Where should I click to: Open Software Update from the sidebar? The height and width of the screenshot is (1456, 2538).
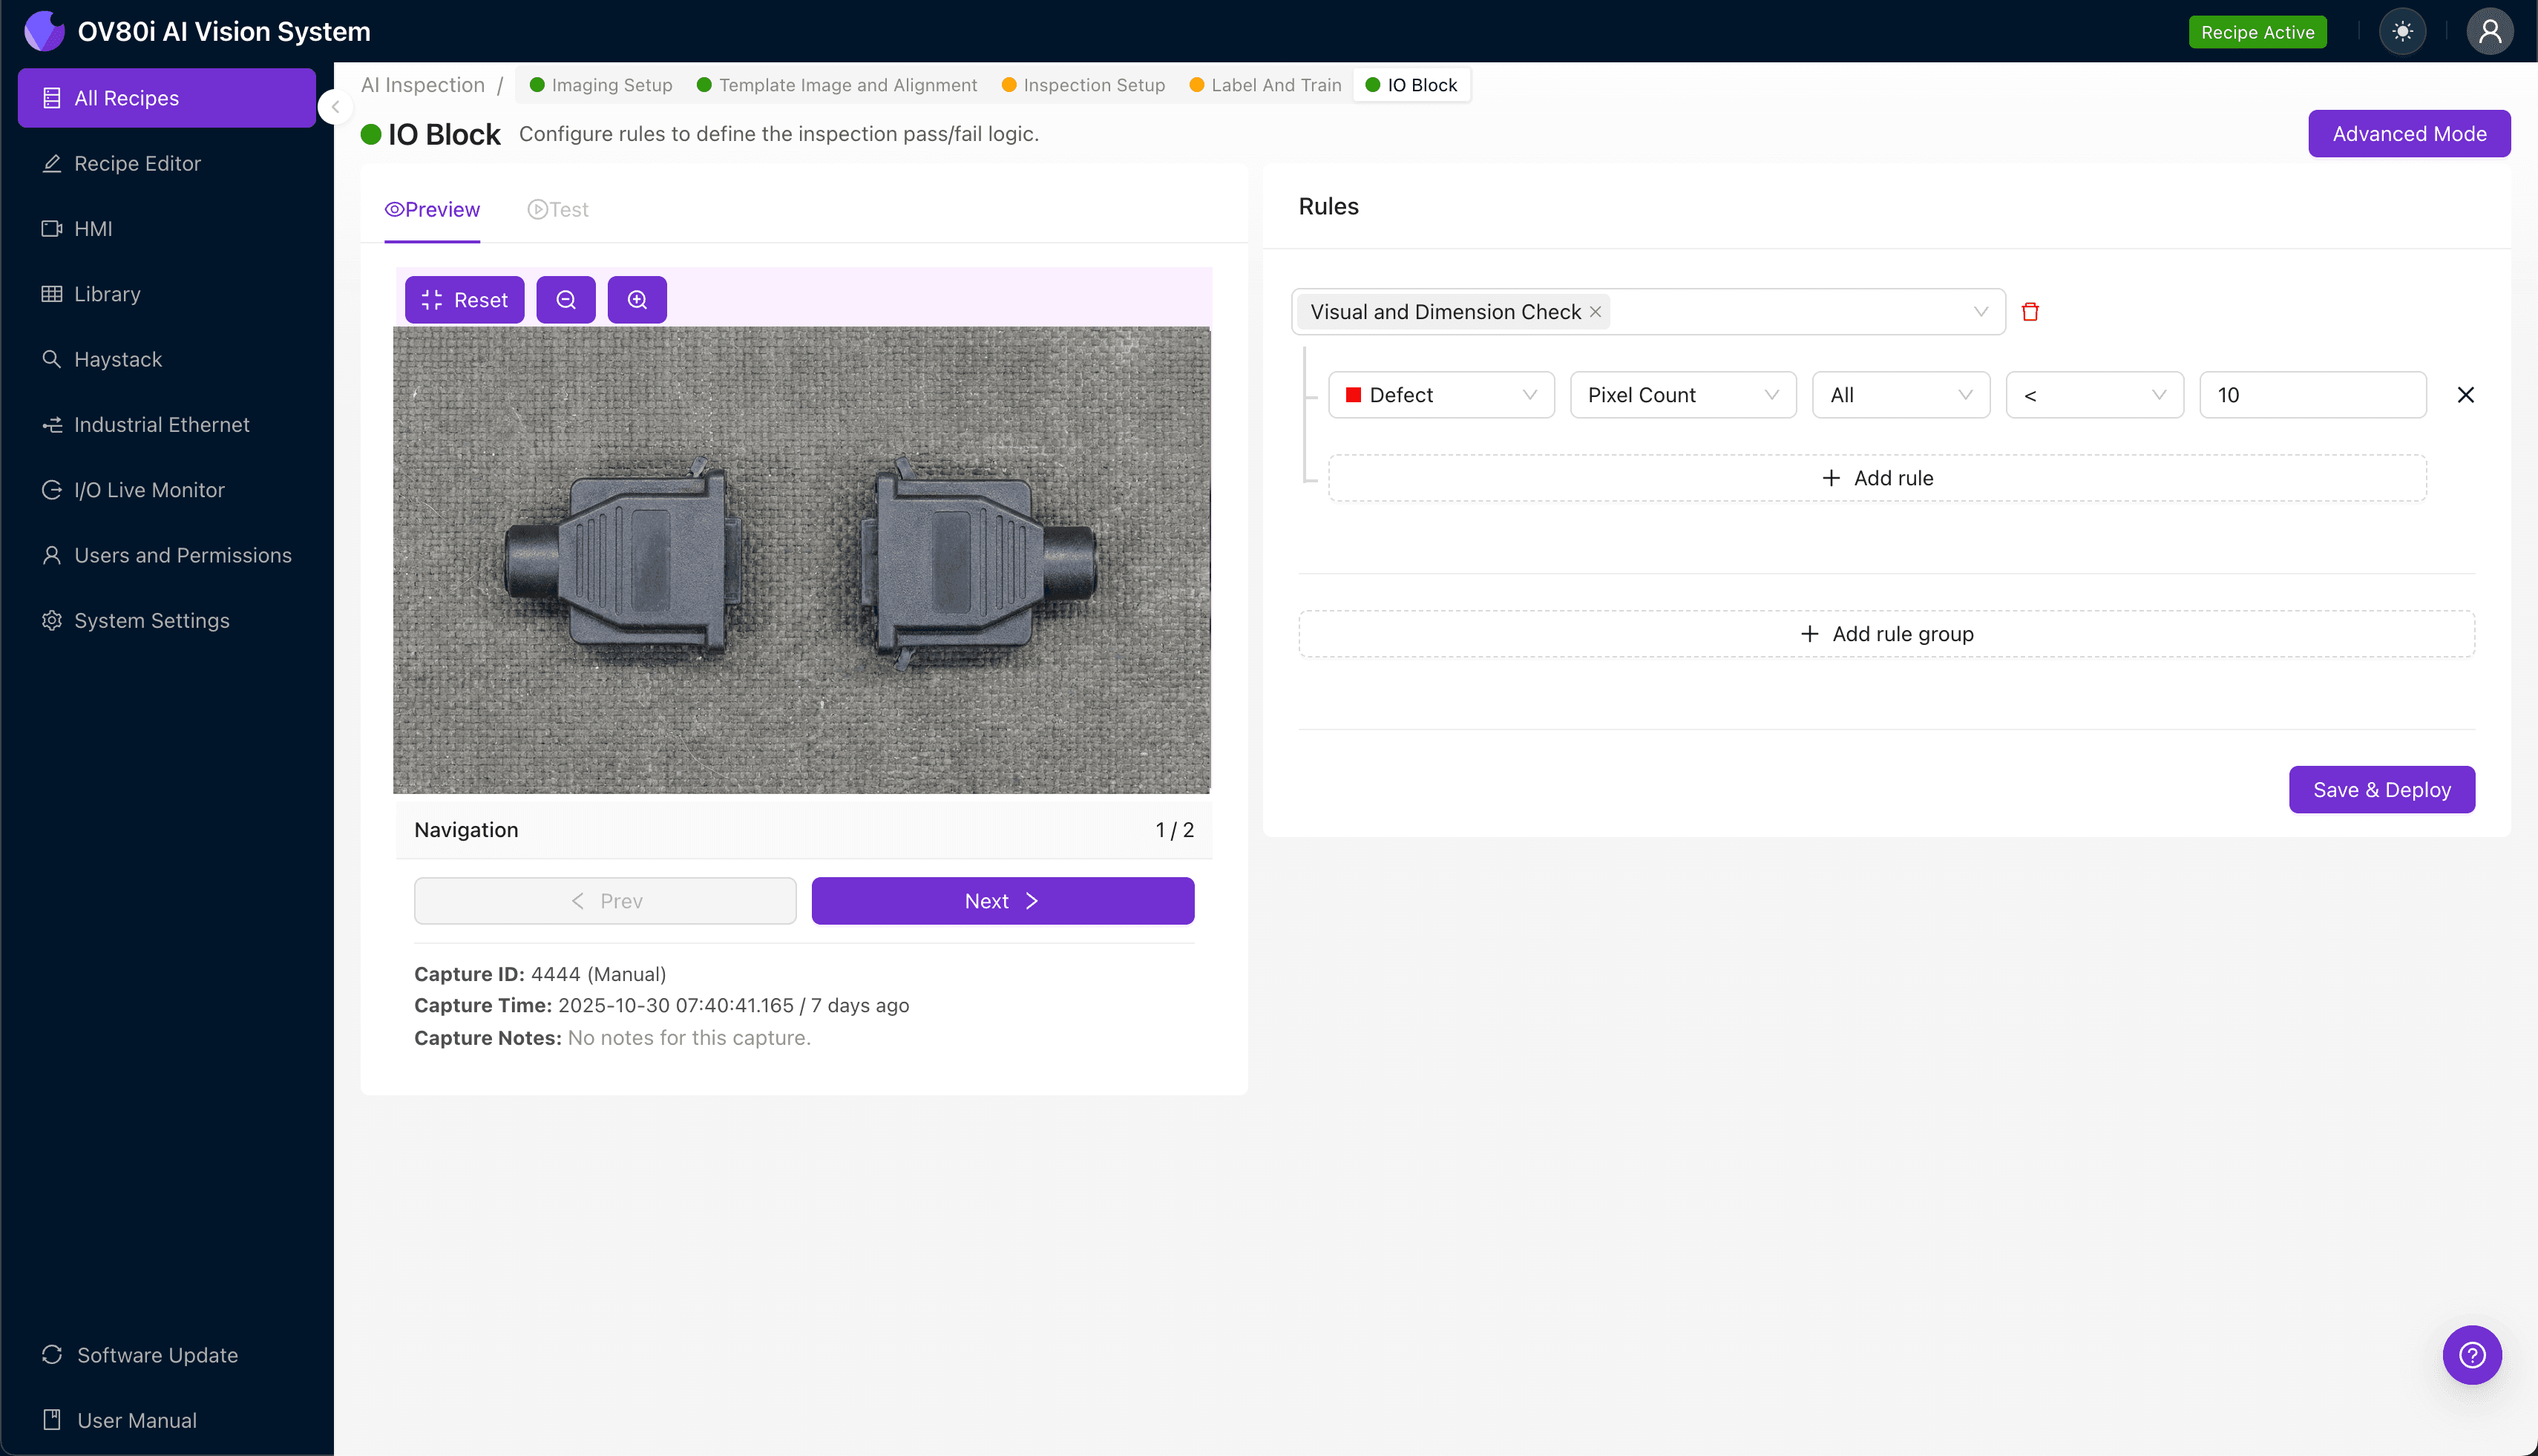pos(157,1355)
